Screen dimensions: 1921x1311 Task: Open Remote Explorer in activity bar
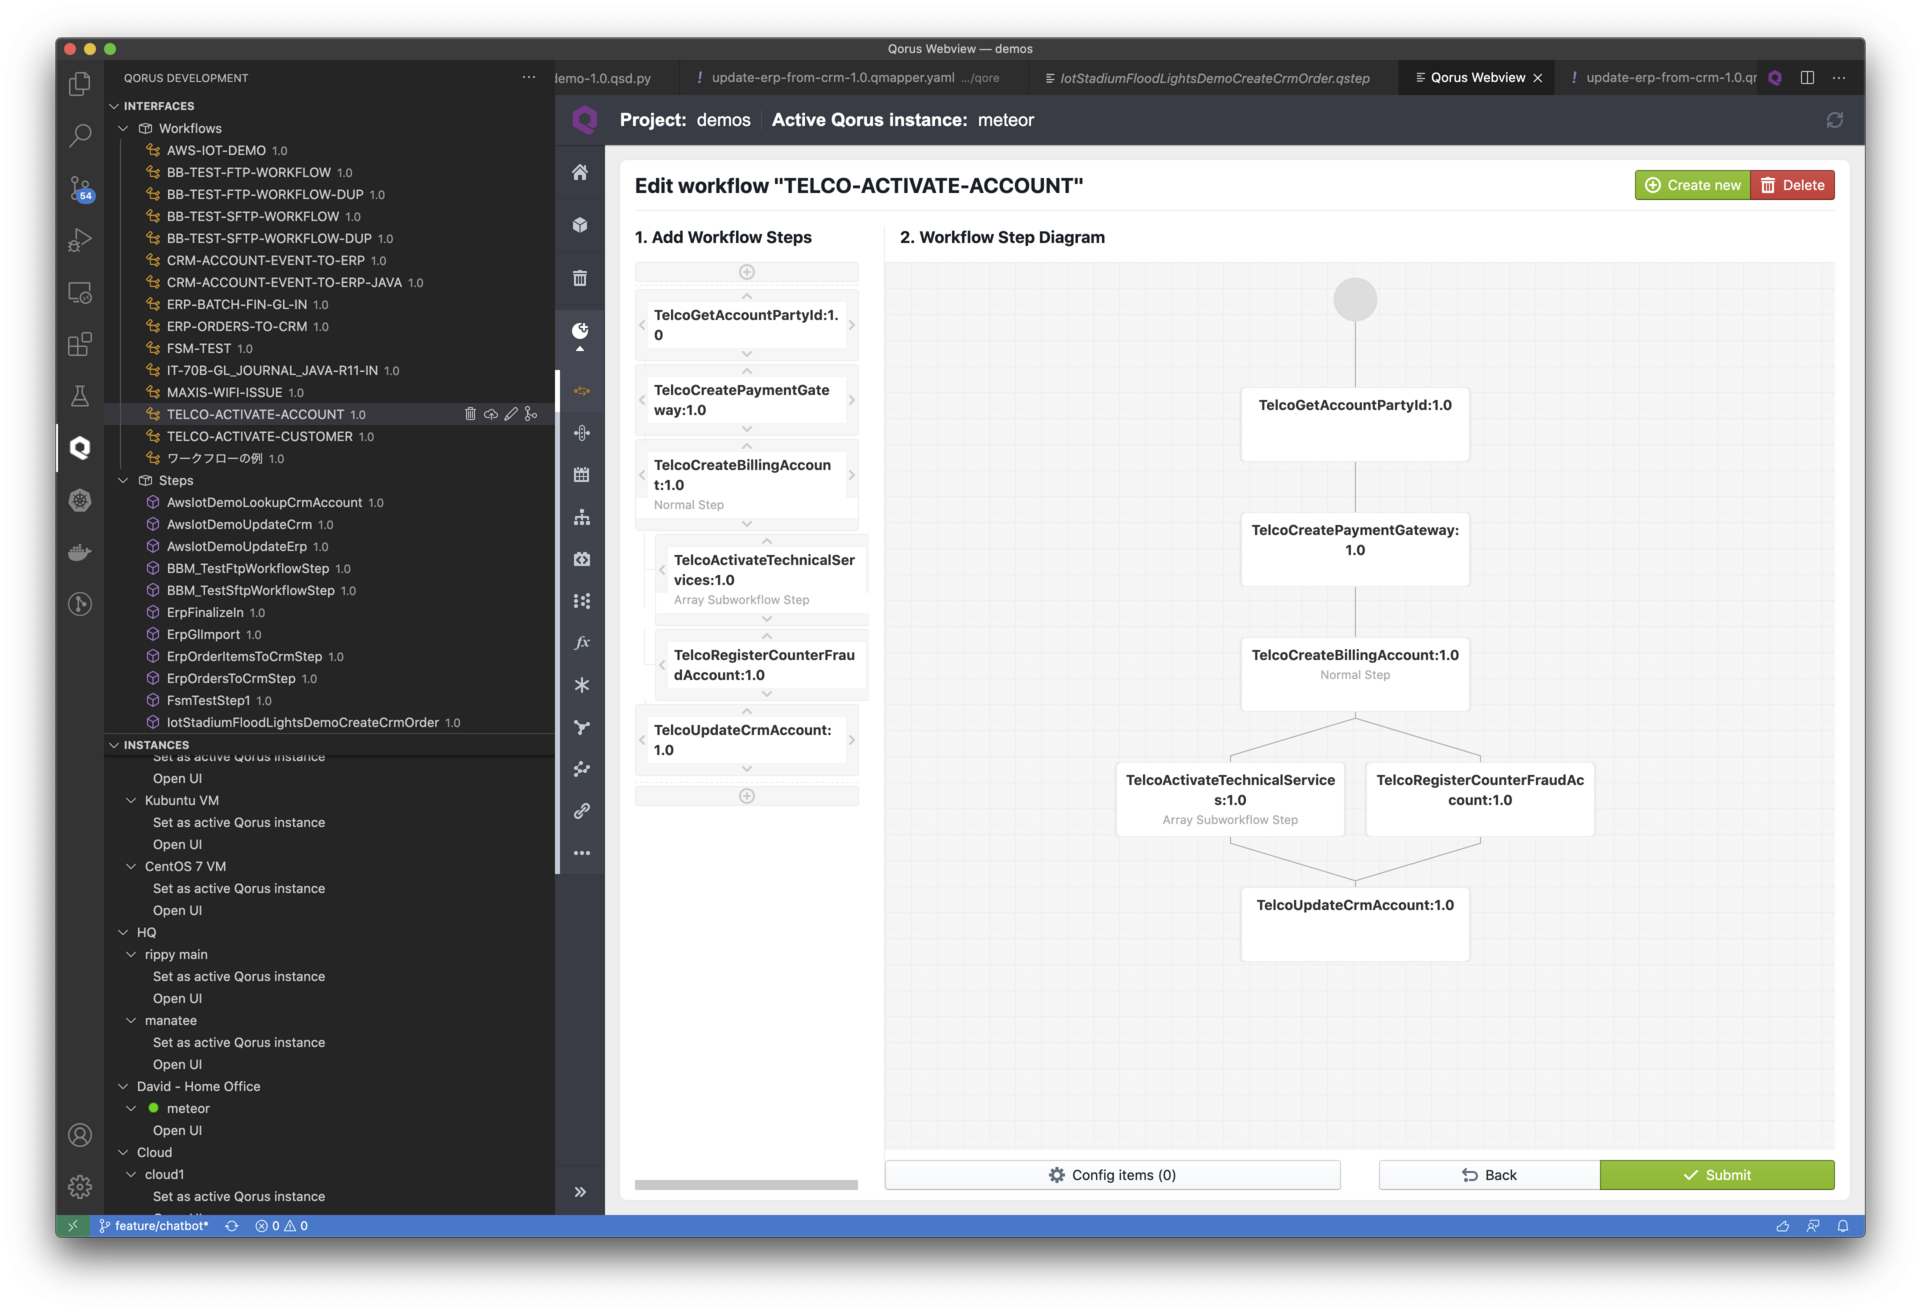point(80,293)
